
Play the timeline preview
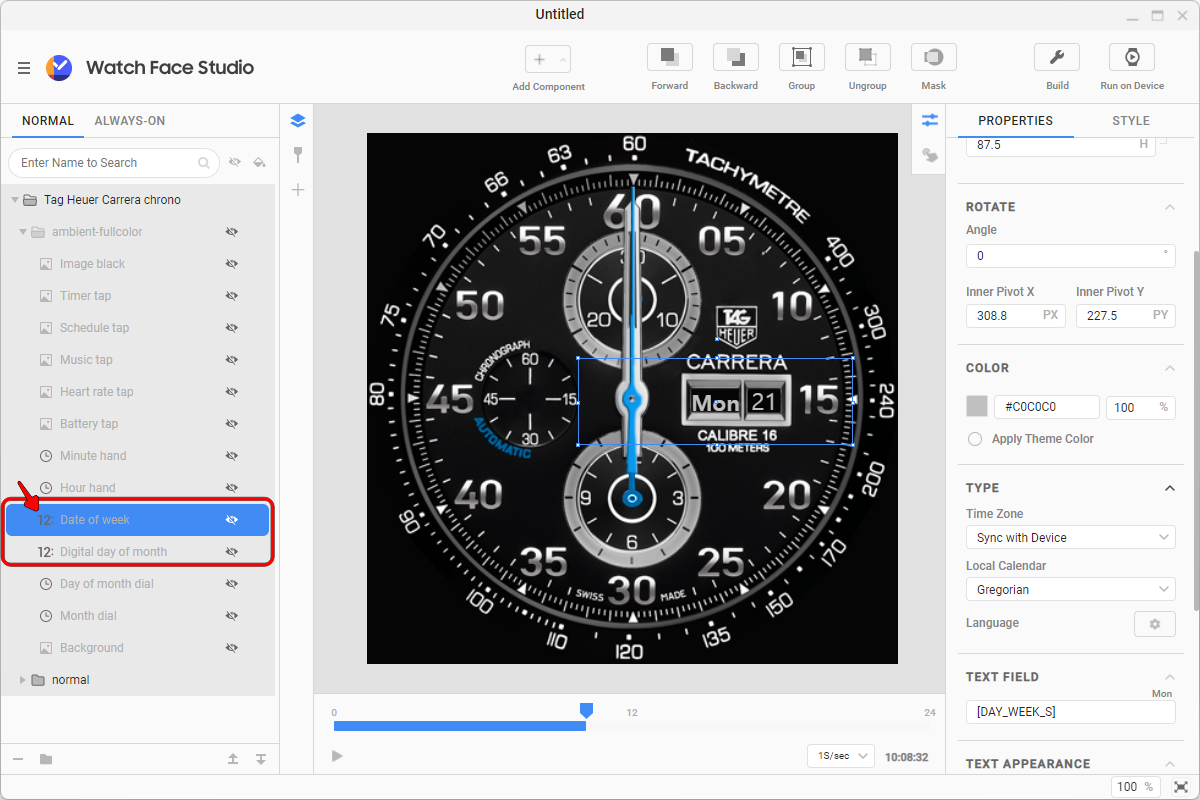click(x=337, y=756)
